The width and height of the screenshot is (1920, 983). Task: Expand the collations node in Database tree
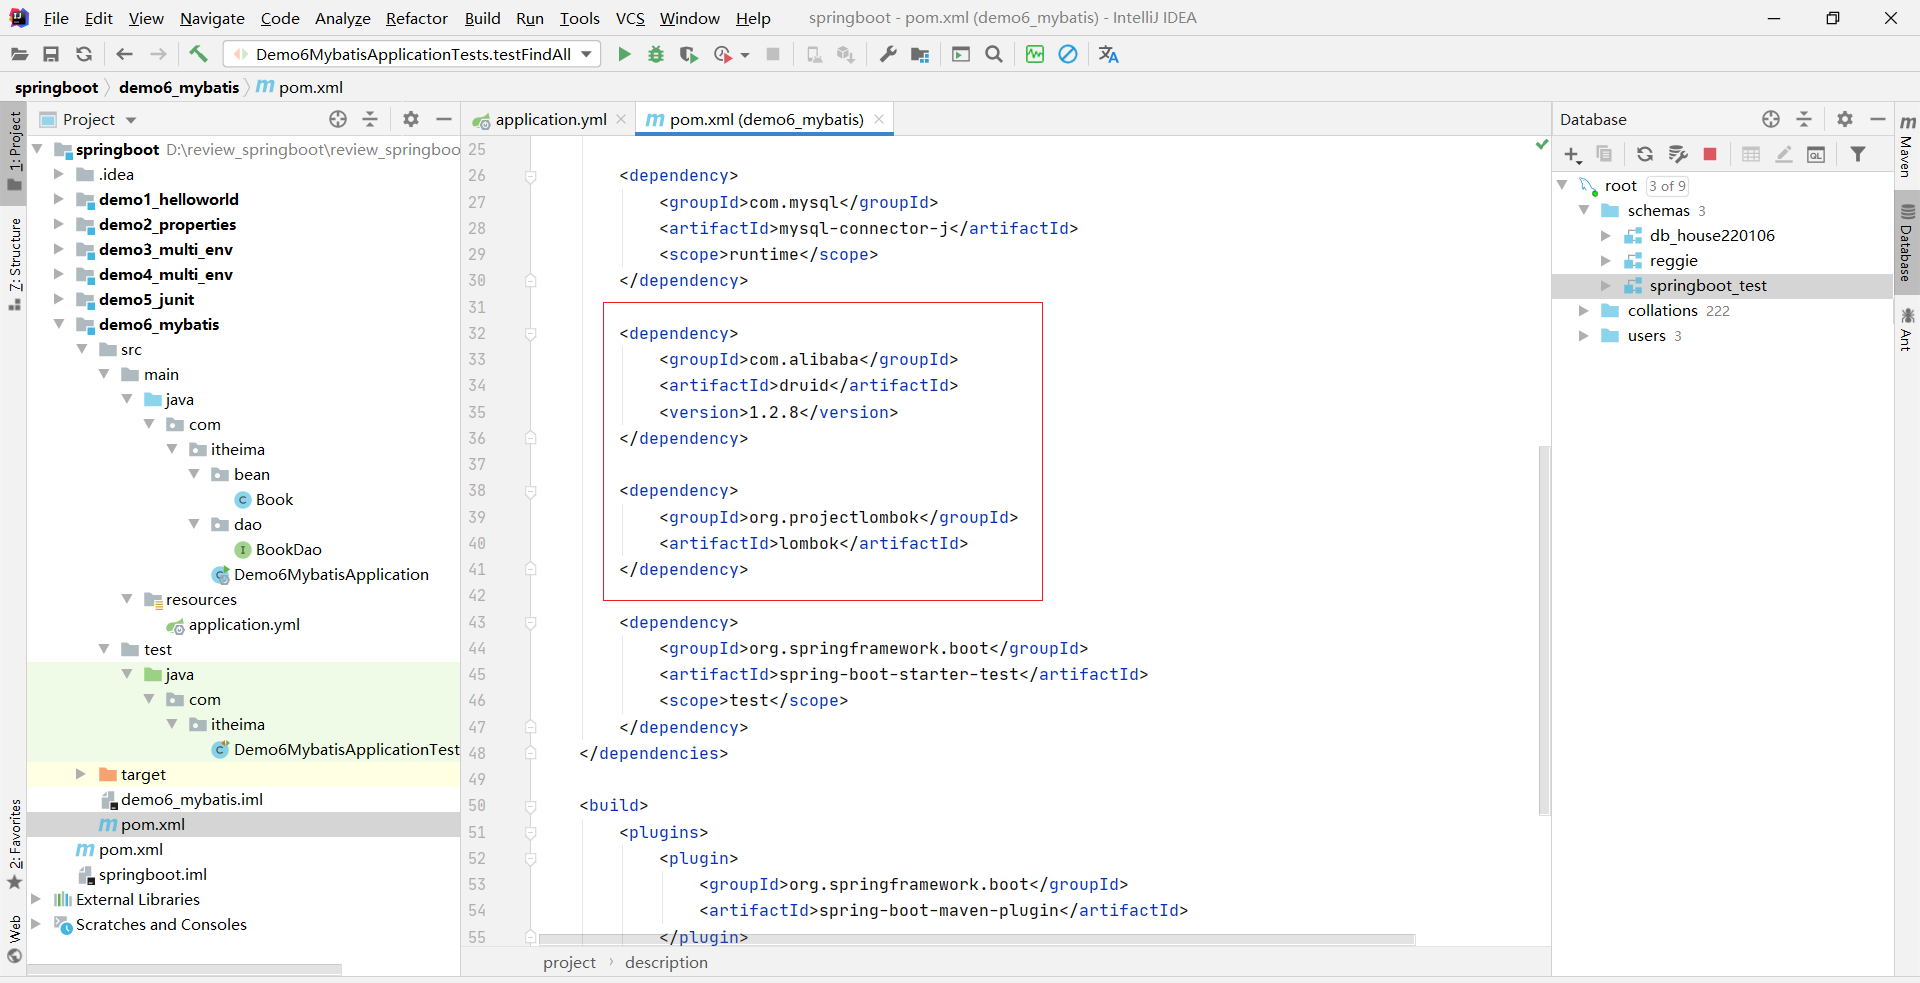click(1584, 311)
